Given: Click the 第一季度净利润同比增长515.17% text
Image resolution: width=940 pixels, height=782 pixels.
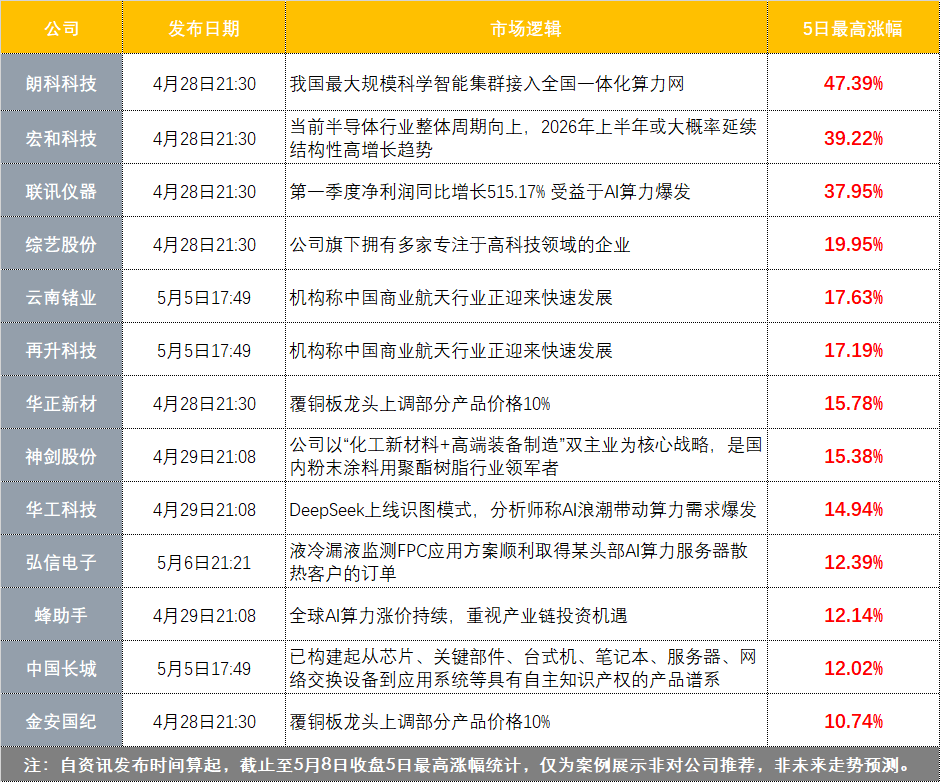Looking at the screenshot, I should point(490,191).
